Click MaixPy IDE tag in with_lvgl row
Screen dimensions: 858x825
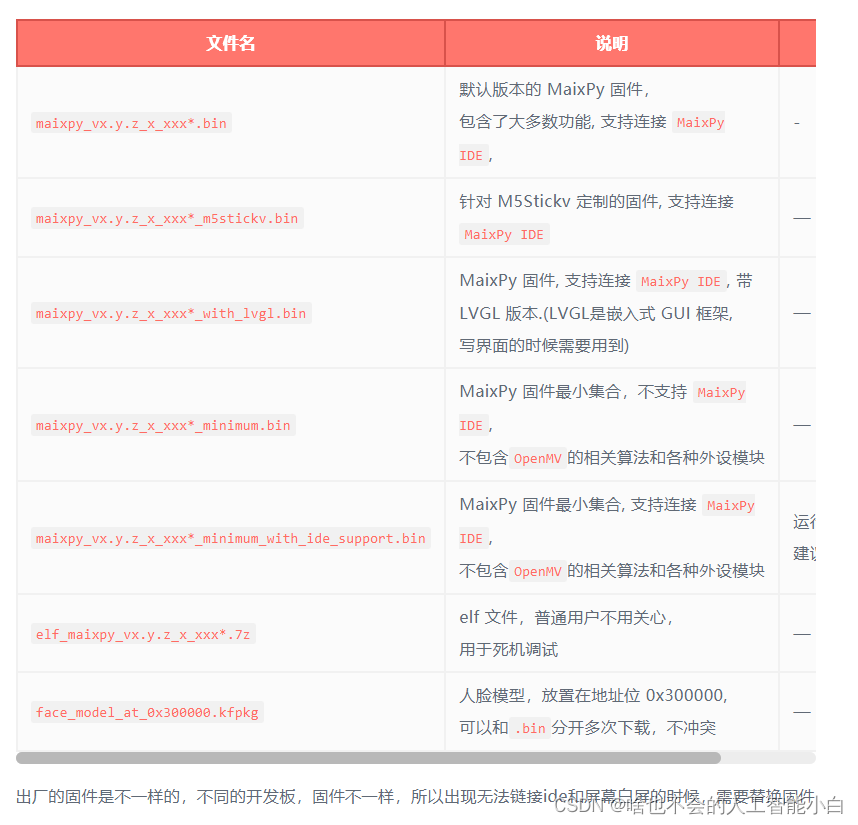click(681, 282)
